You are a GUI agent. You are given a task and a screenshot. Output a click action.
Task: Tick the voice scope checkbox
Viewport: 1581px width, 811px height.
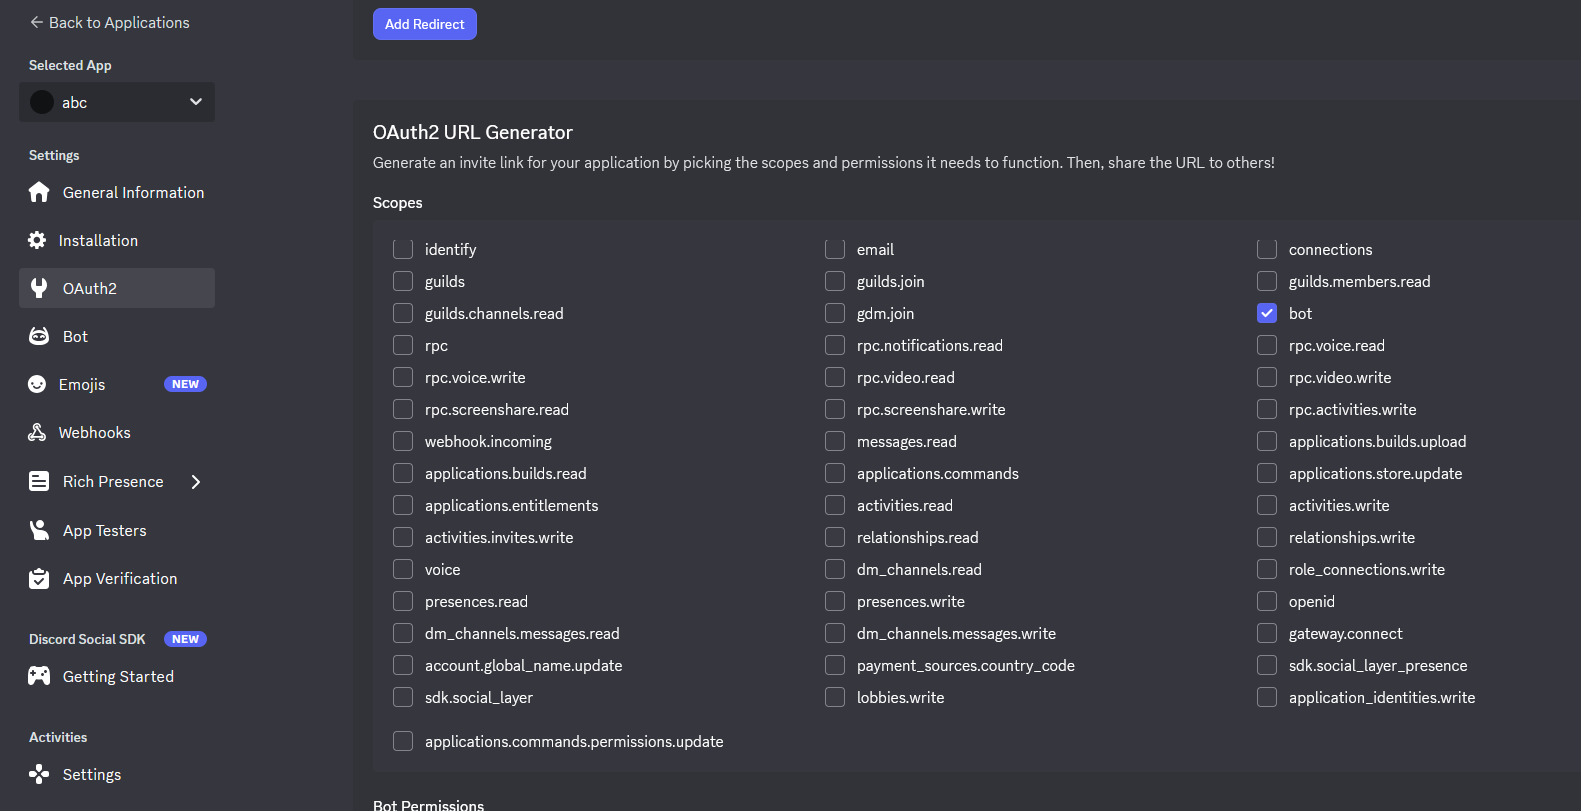pyautogui.click(x=403, y=569)
